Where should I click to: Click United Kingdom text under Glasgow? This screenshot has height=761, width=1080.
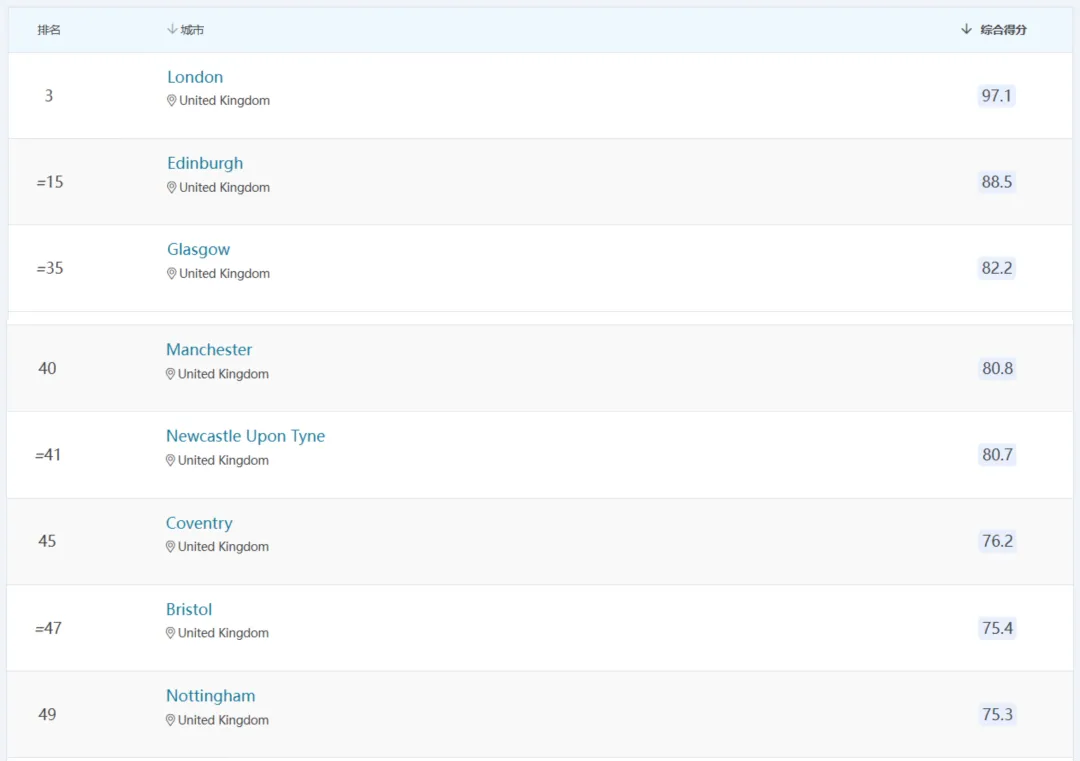[x=225, y=273]
